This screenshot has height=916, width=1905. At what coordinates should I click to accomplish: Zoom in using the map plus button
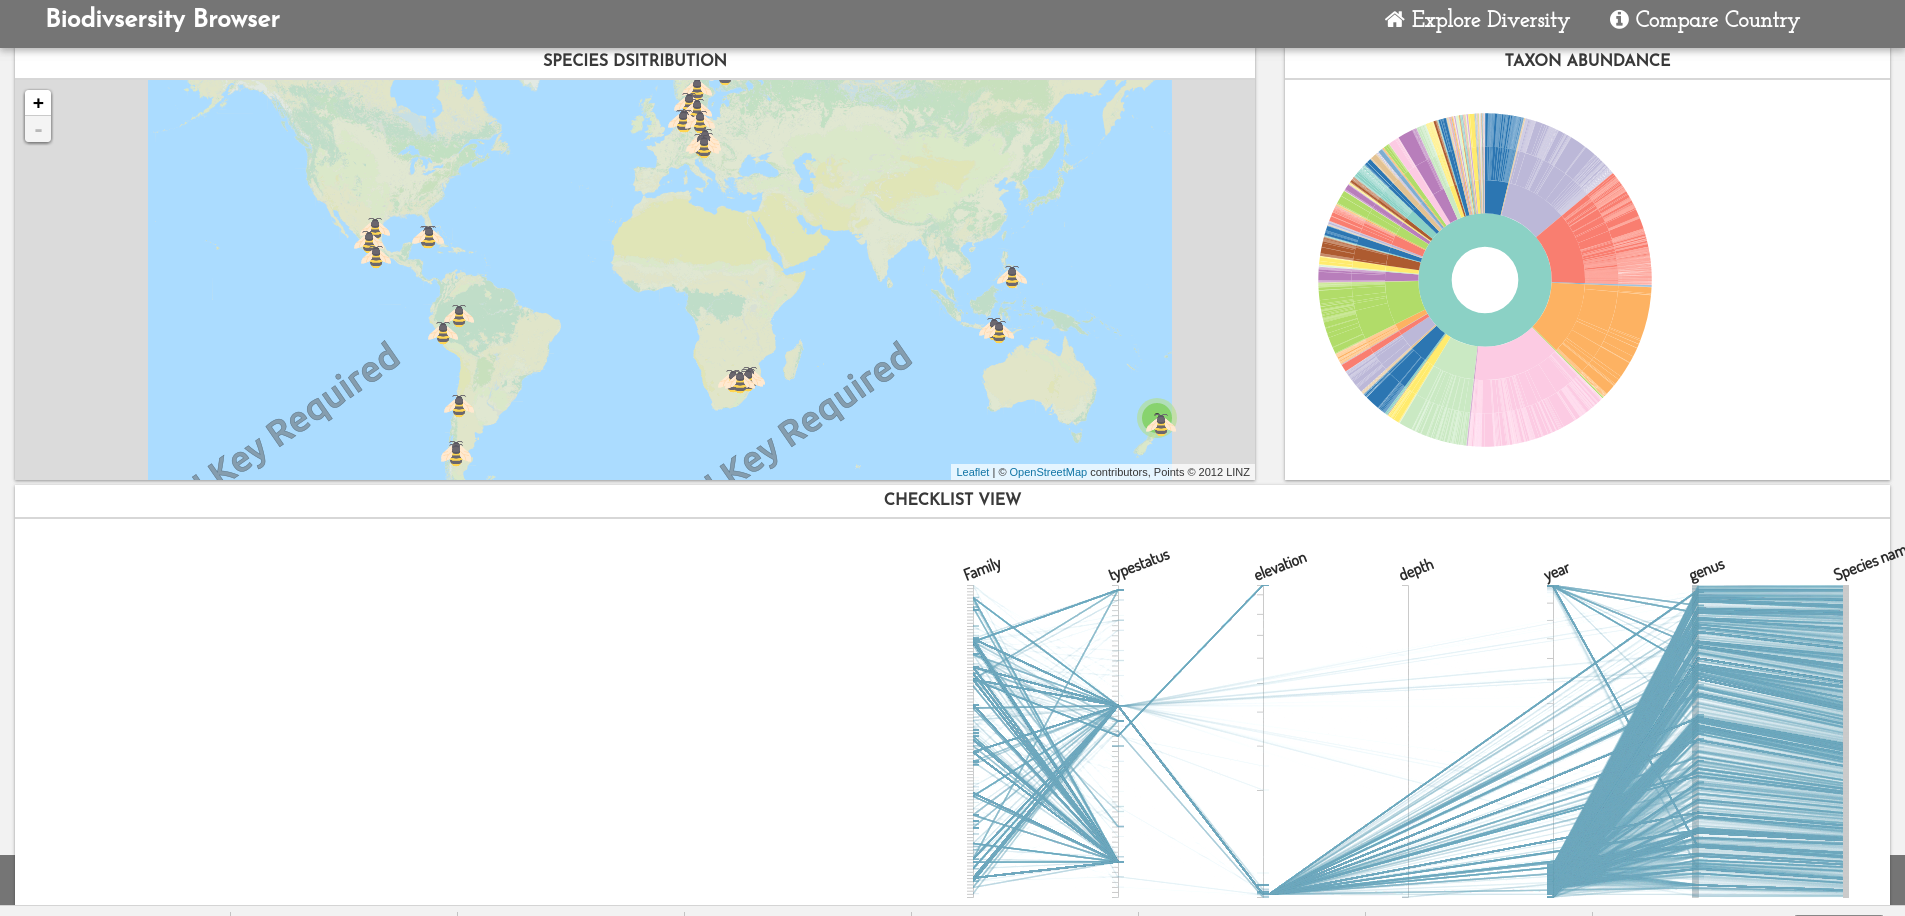[37, 102]
